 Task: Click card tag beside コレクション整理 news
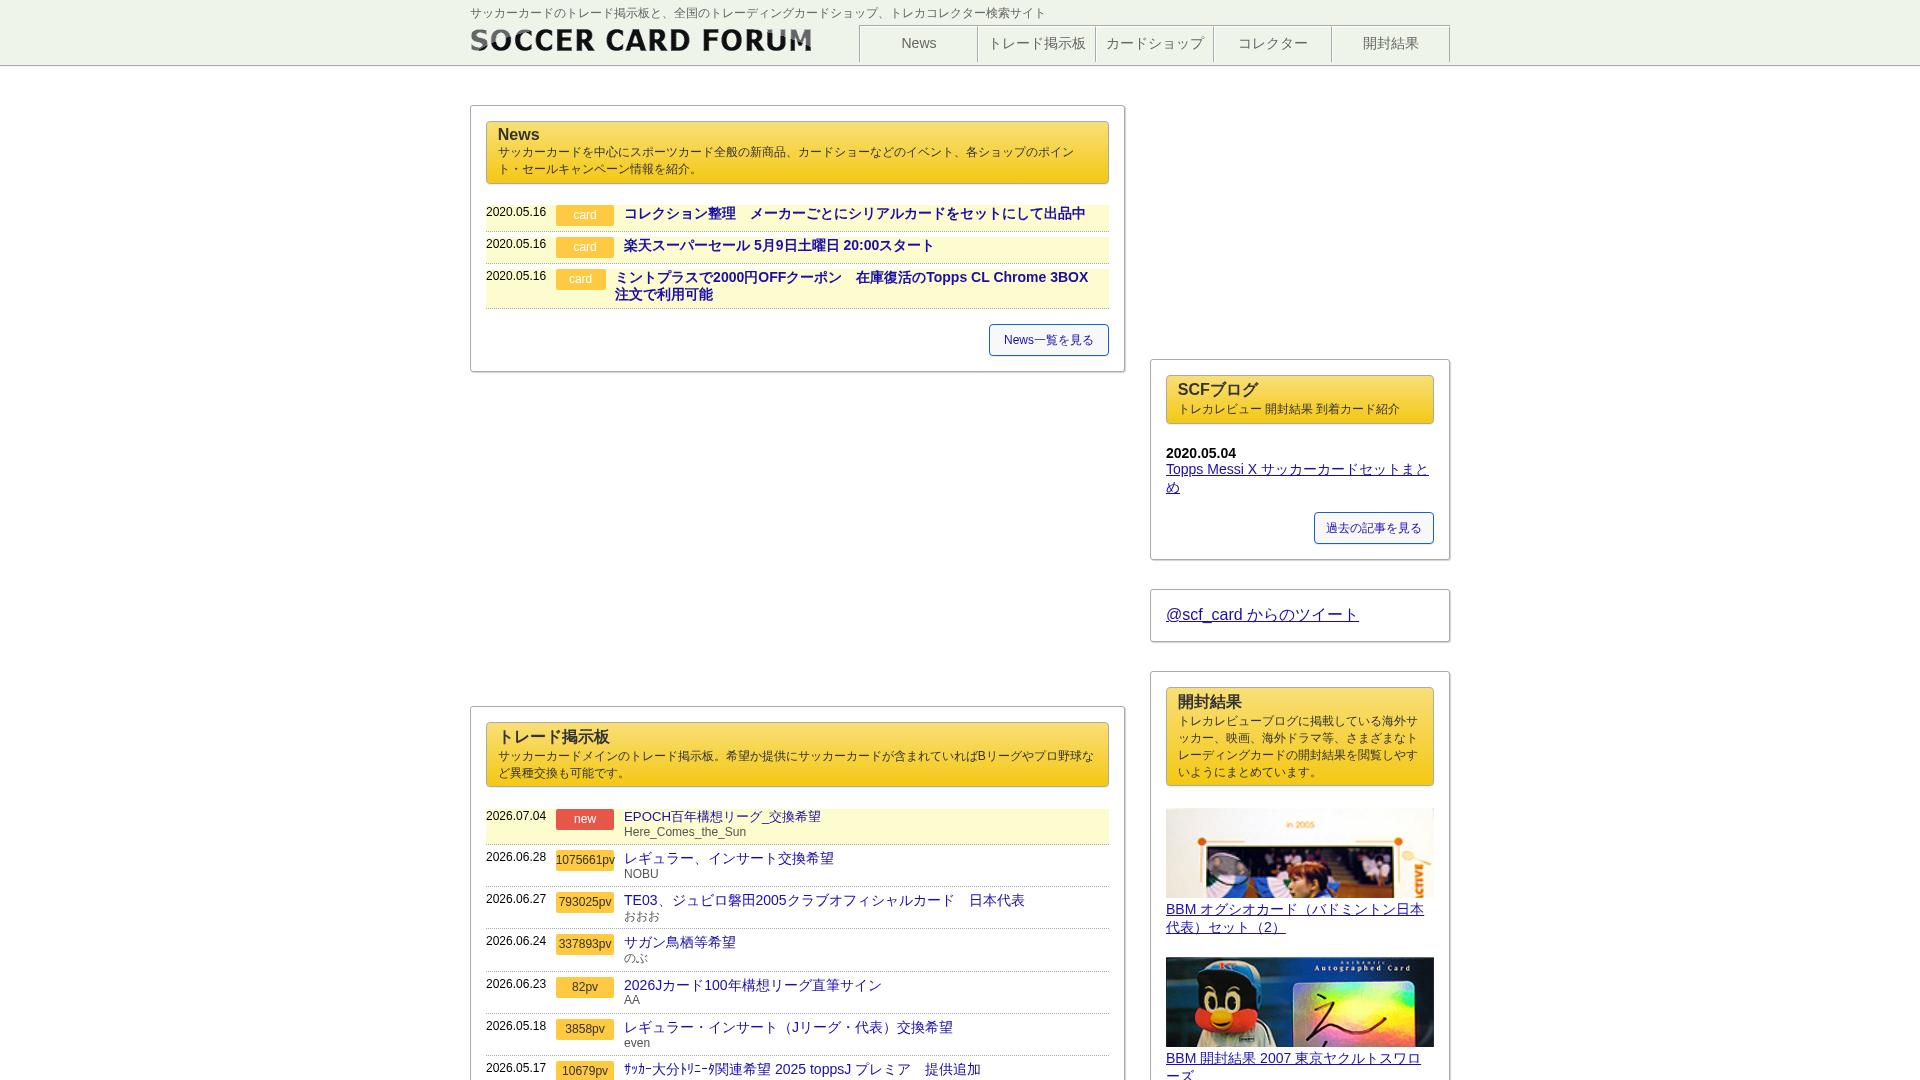[x=585, y=216]
